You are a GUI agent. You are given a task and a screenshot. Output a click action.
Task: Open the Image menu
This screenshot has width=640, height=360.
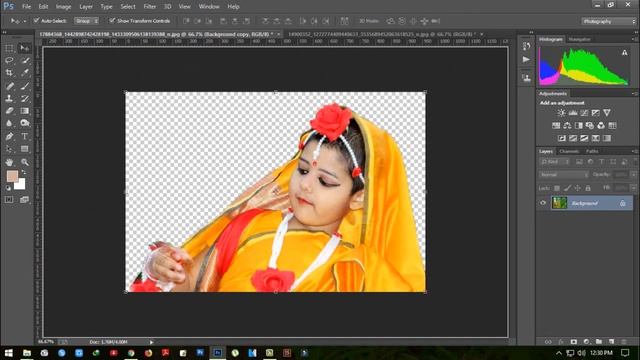(63, 7)
